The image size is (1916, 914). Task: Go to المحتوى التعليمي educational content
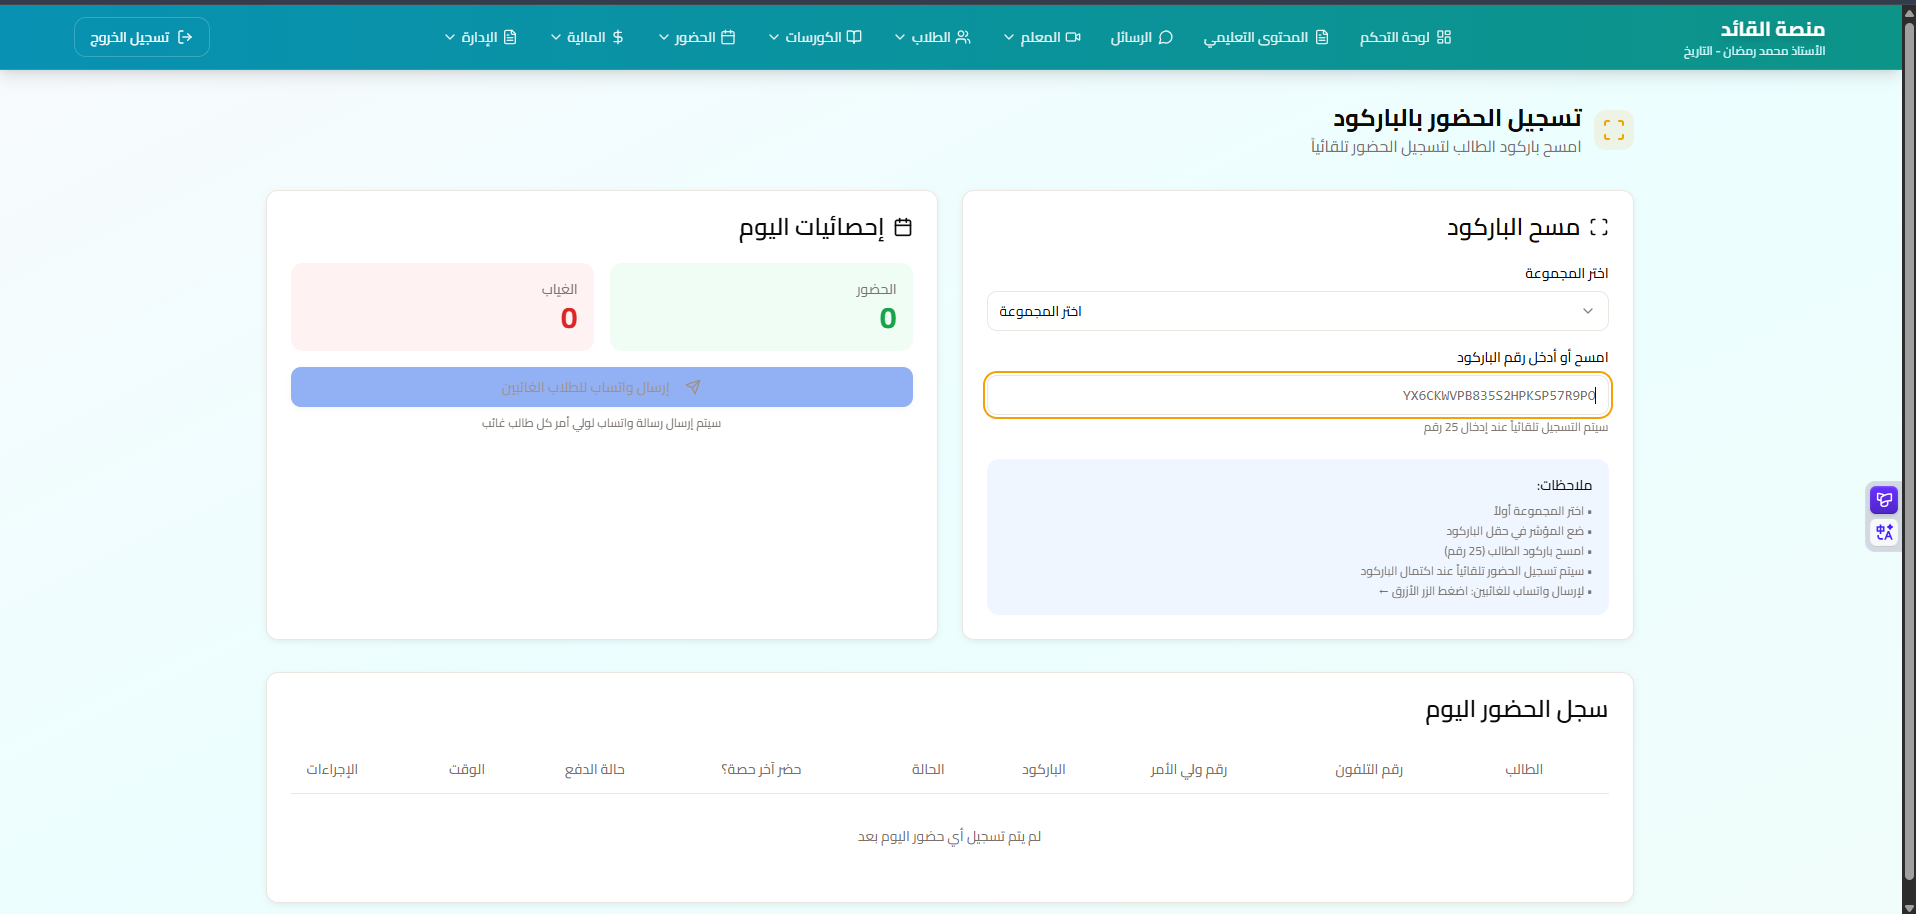coord(1265,37)
